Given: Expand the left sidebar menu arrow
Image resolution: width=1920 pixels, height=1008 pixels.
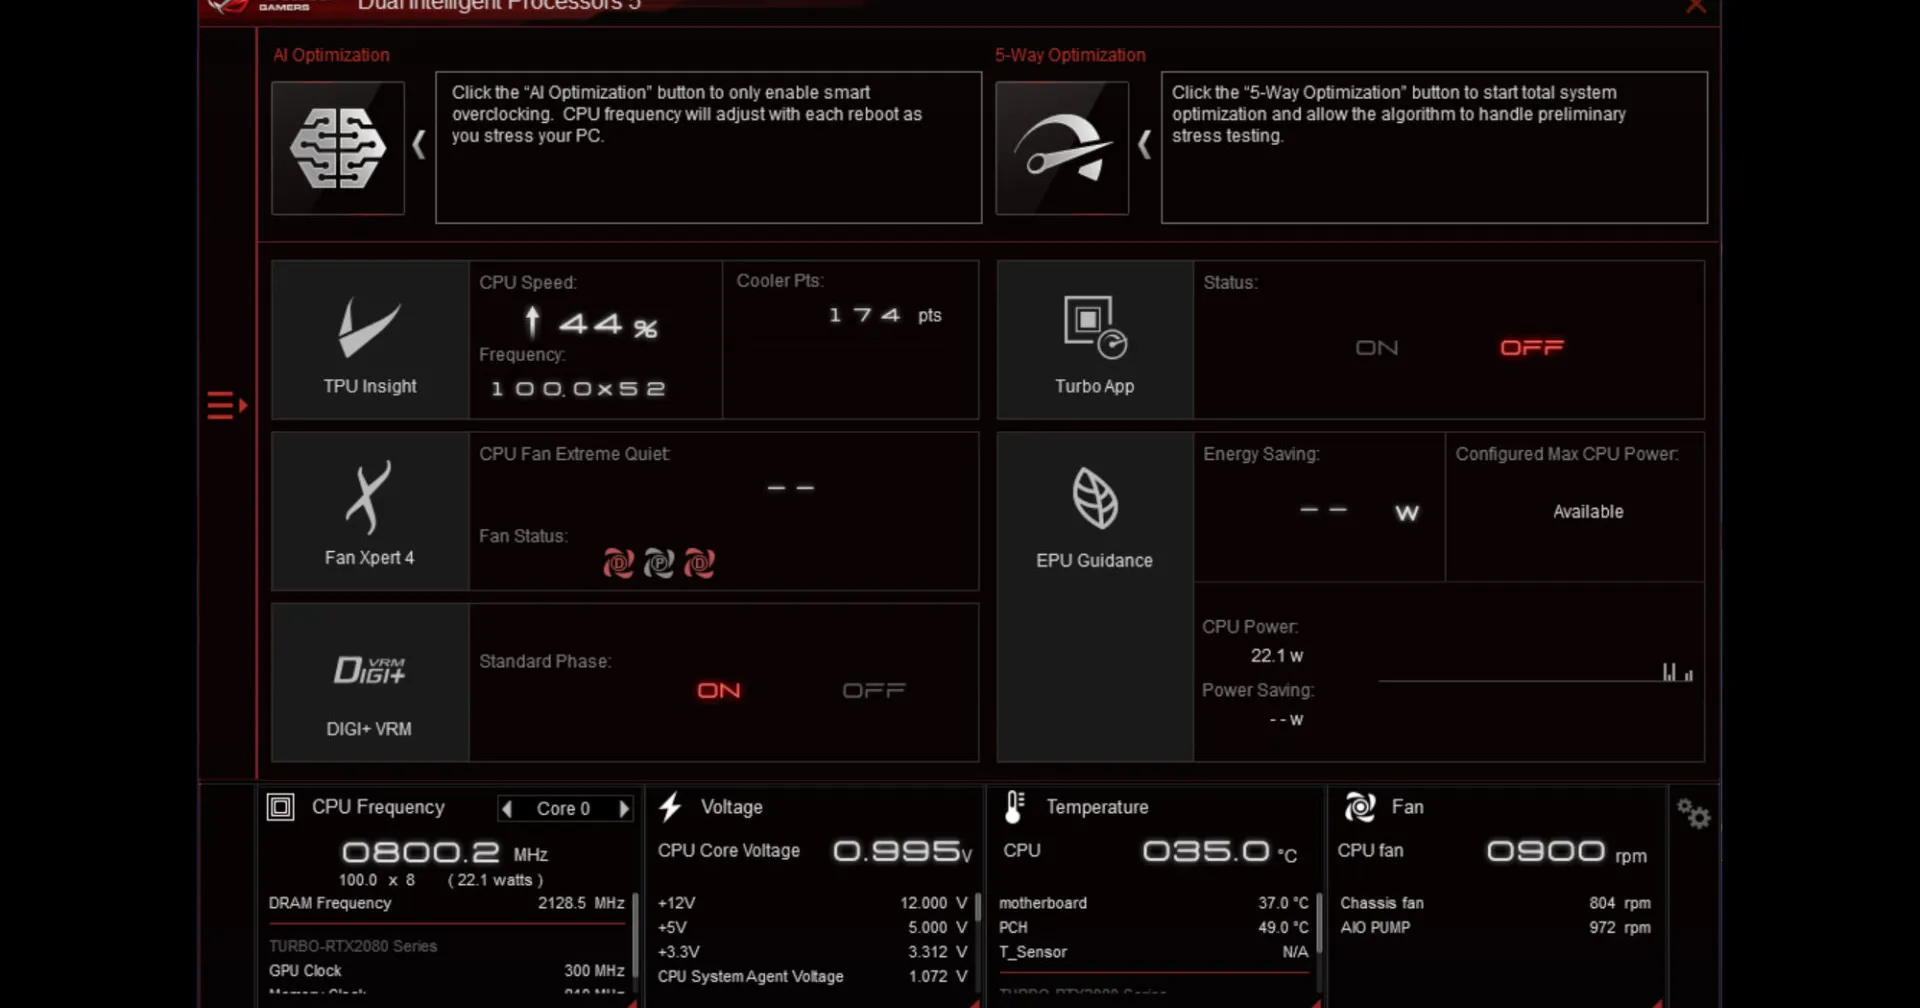Looking at the screenshot, I should 227,405.
